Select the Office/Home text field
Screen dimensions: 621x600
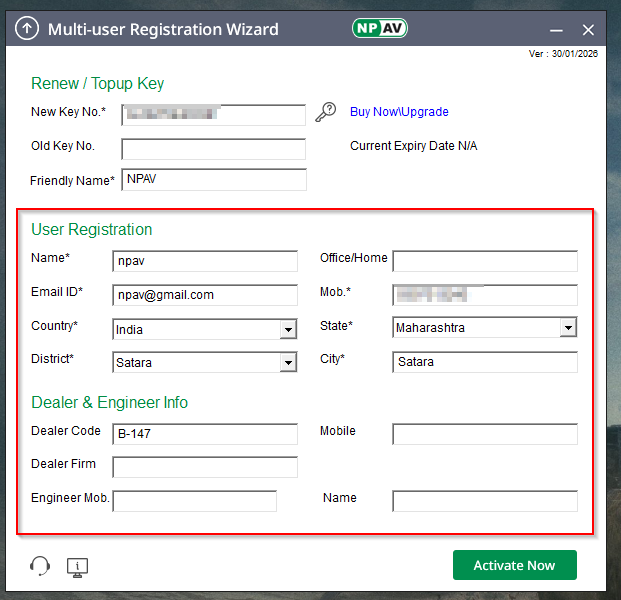(485, 261)
